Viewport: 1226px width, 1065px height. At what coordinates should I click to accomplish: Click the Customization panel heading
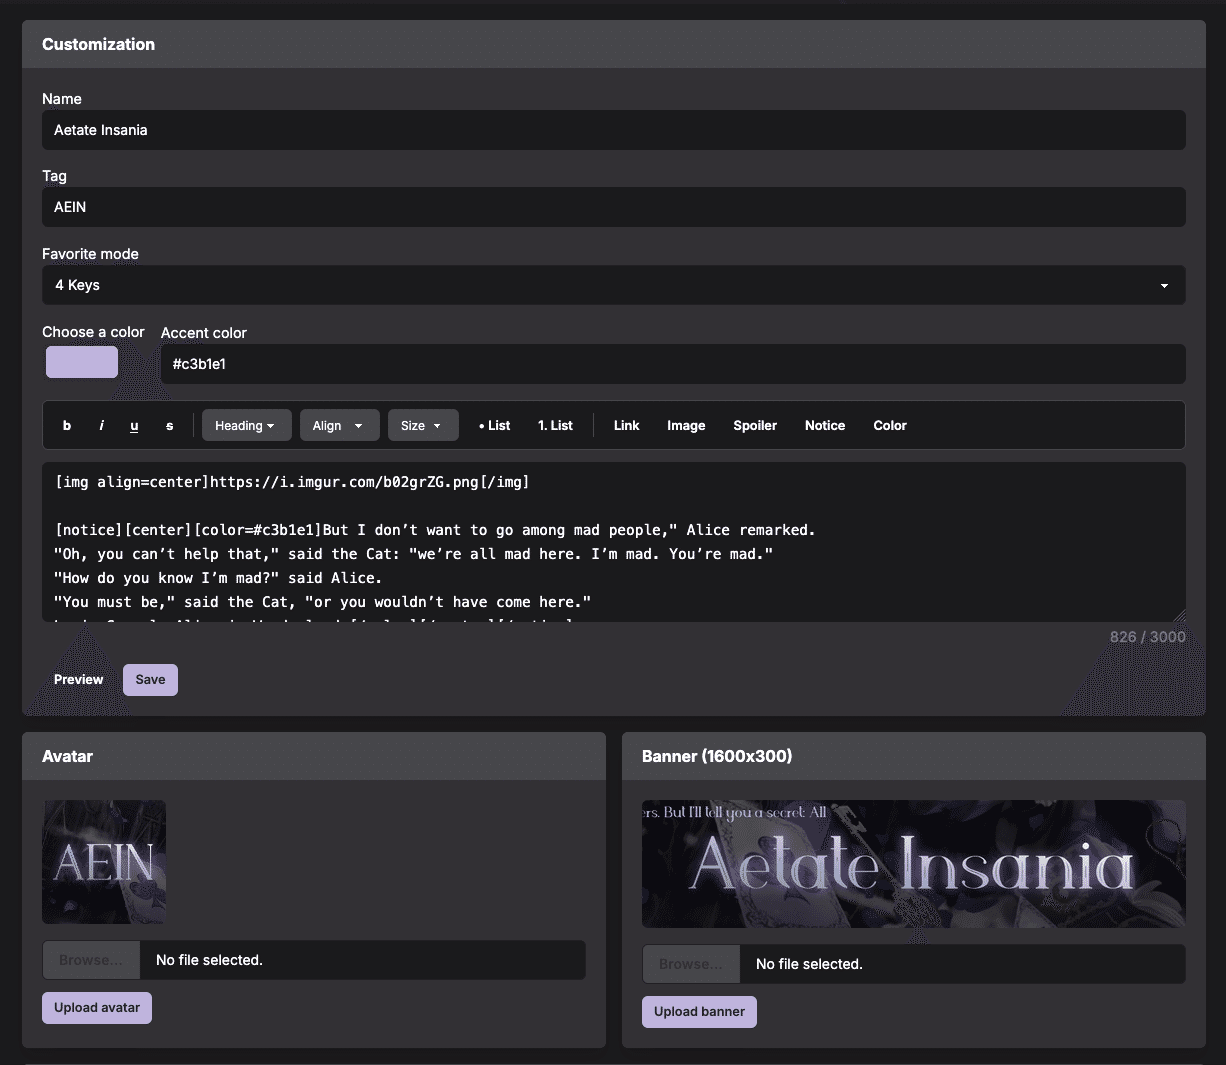coord(98,44)
